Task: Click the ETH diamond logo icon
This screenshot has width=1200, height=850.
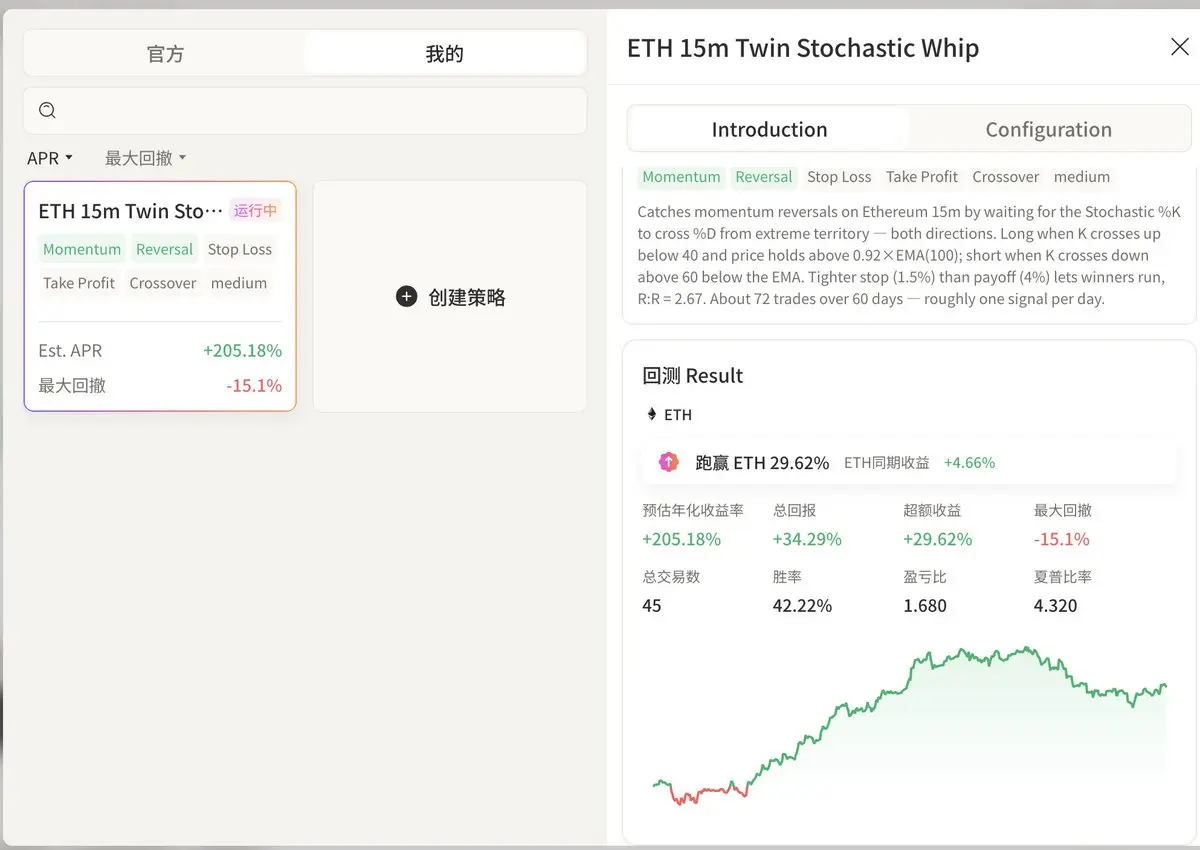Action: coord(652,414)
